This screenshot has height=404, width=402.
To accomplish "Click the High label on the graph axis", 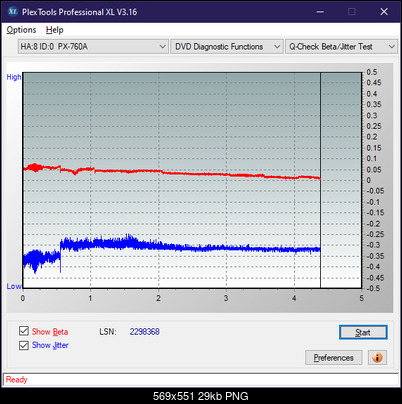I will tap(14, 77).
